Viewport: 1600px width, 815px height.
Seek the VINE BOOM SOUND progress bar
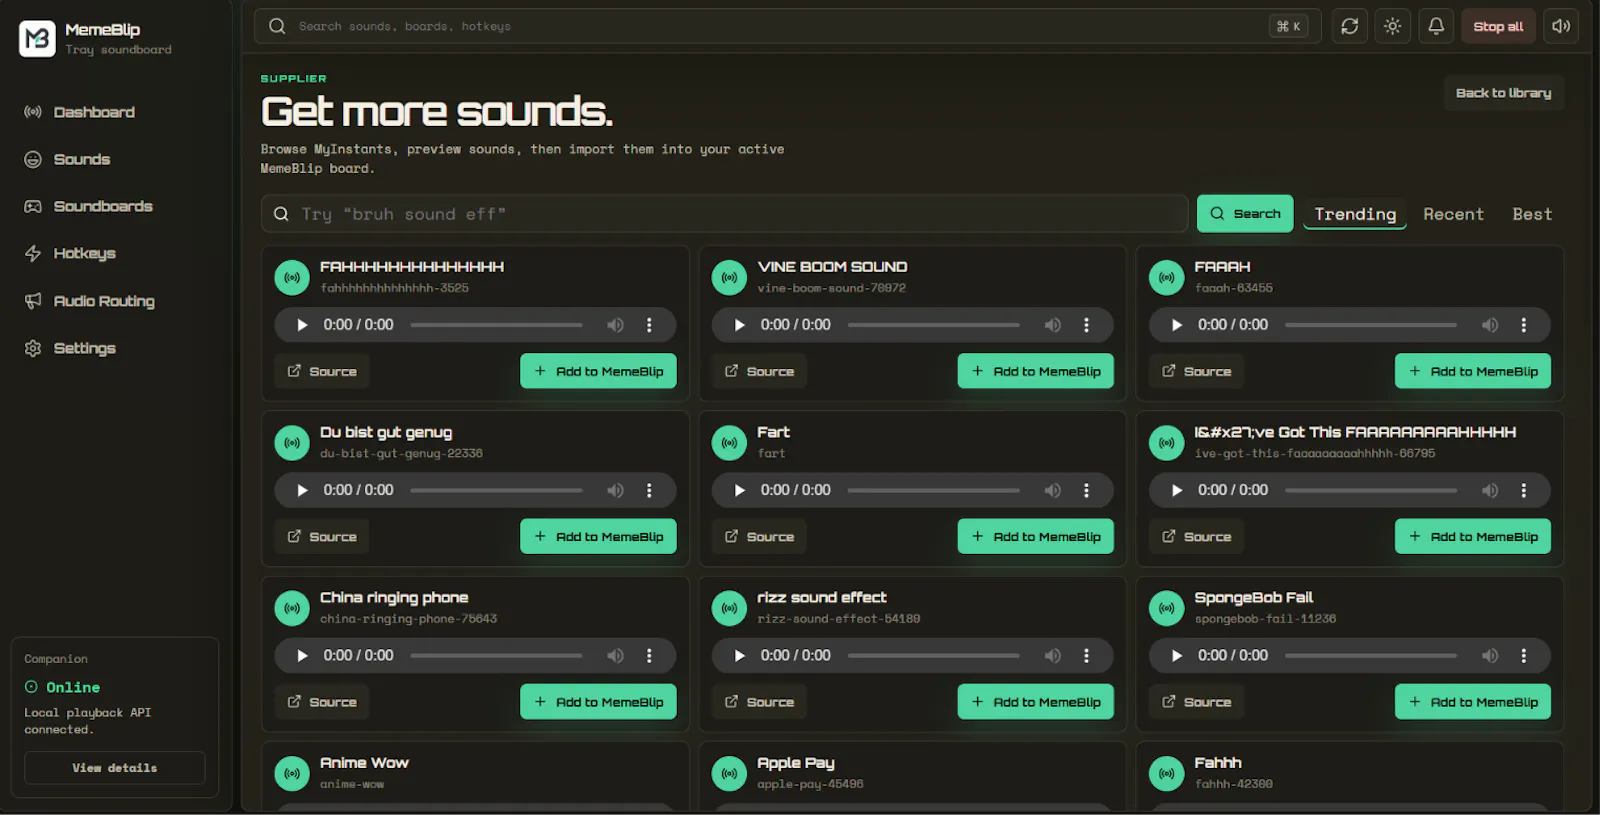coord(934,325)
